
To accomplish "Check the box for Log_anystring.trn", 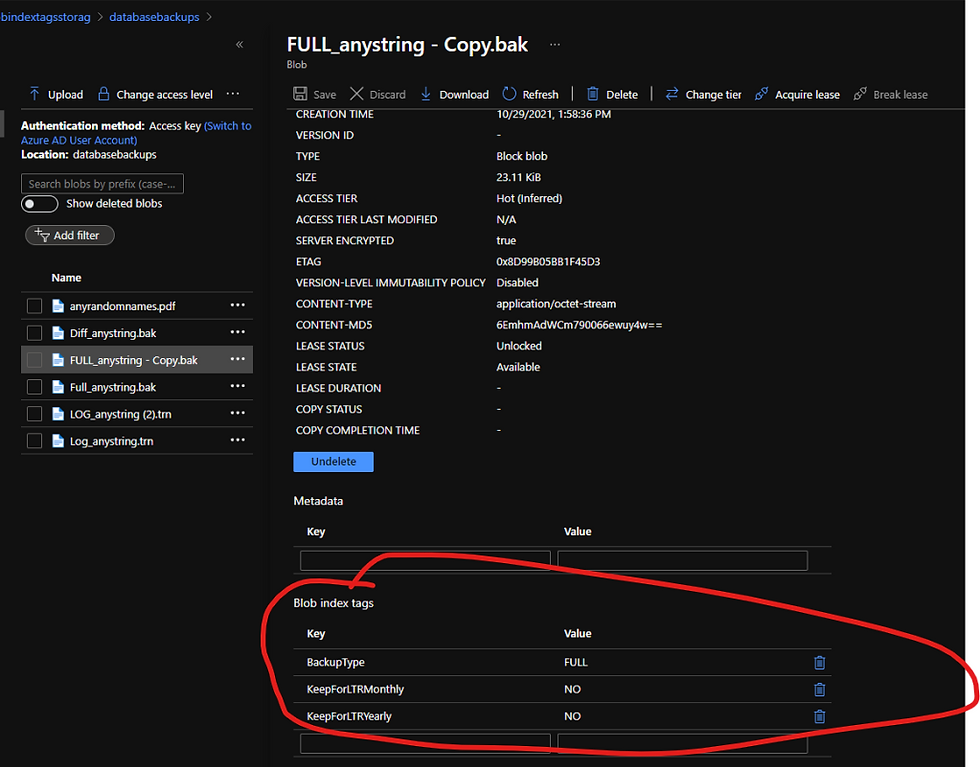I will click(x=34, y=441).
